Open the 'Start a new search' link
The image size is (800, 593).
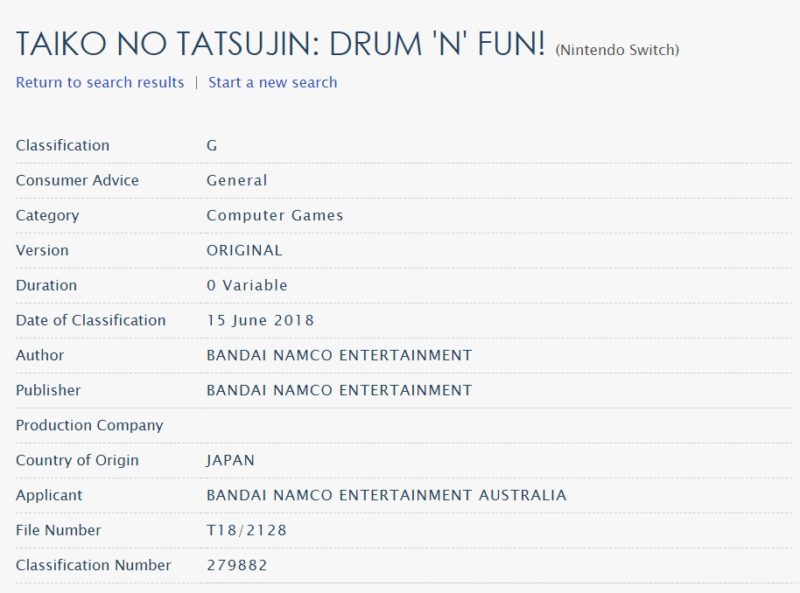pyautogui.click(x=272, y=82)
